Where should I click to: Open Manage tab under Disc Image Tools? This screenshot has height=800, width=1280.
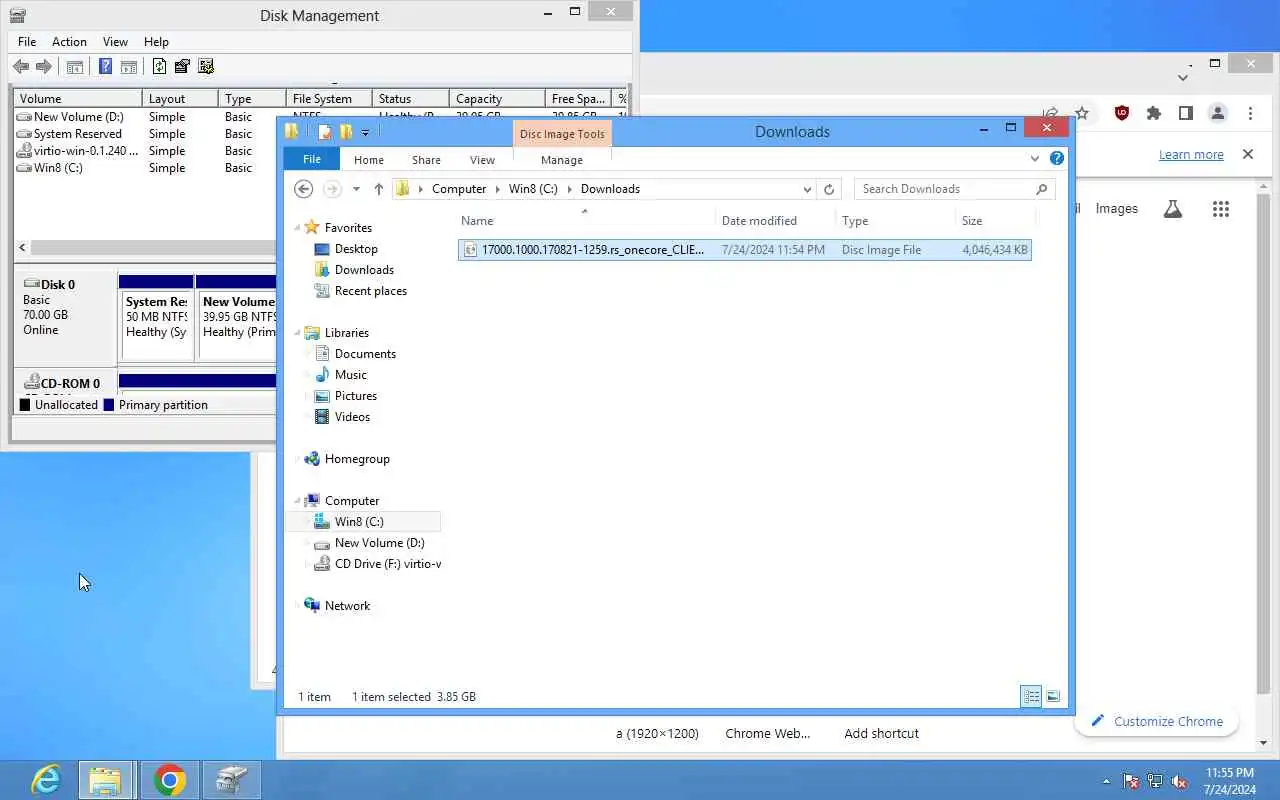[x=562, y=160]
